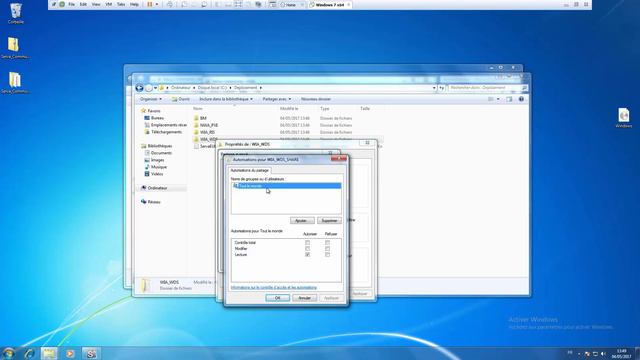Open the VMware power dropdown arrow beside pause
This screenshot has height=360, width=640.
tap(157, 4)
